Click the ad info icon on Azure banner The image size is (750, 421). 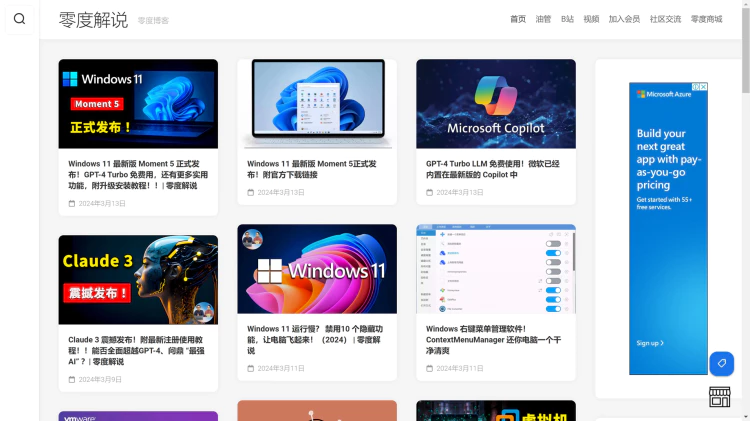click(x=696, y=87)
